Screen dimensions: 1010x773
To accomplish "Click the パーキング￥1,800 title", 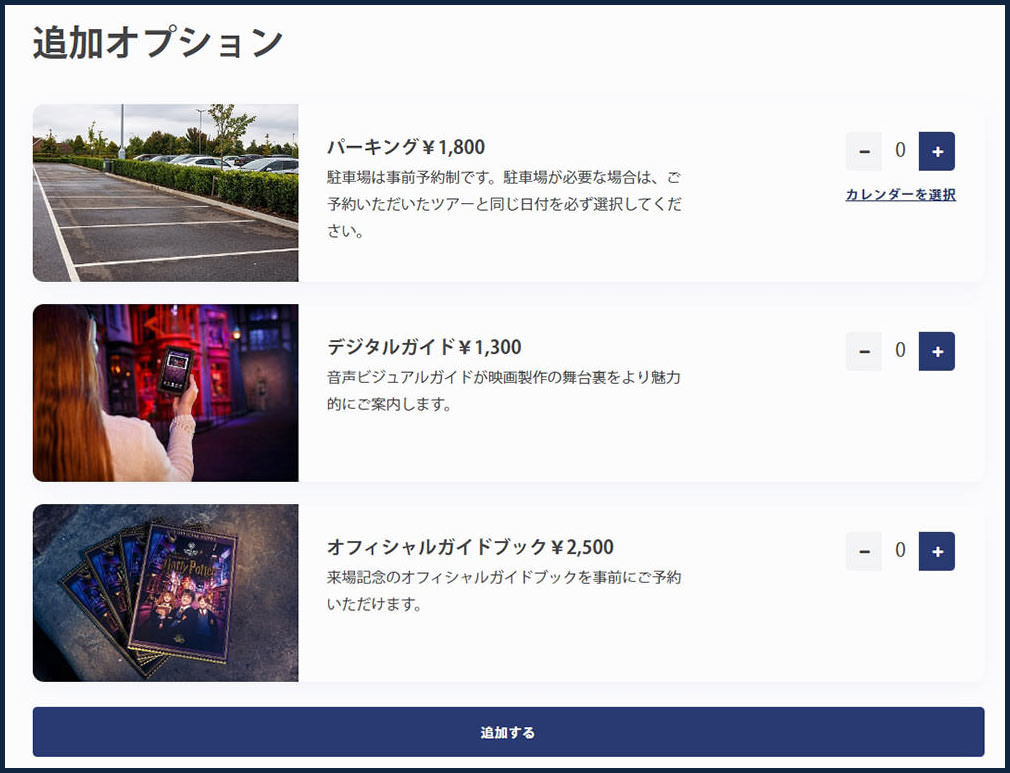I will [406, 148].
